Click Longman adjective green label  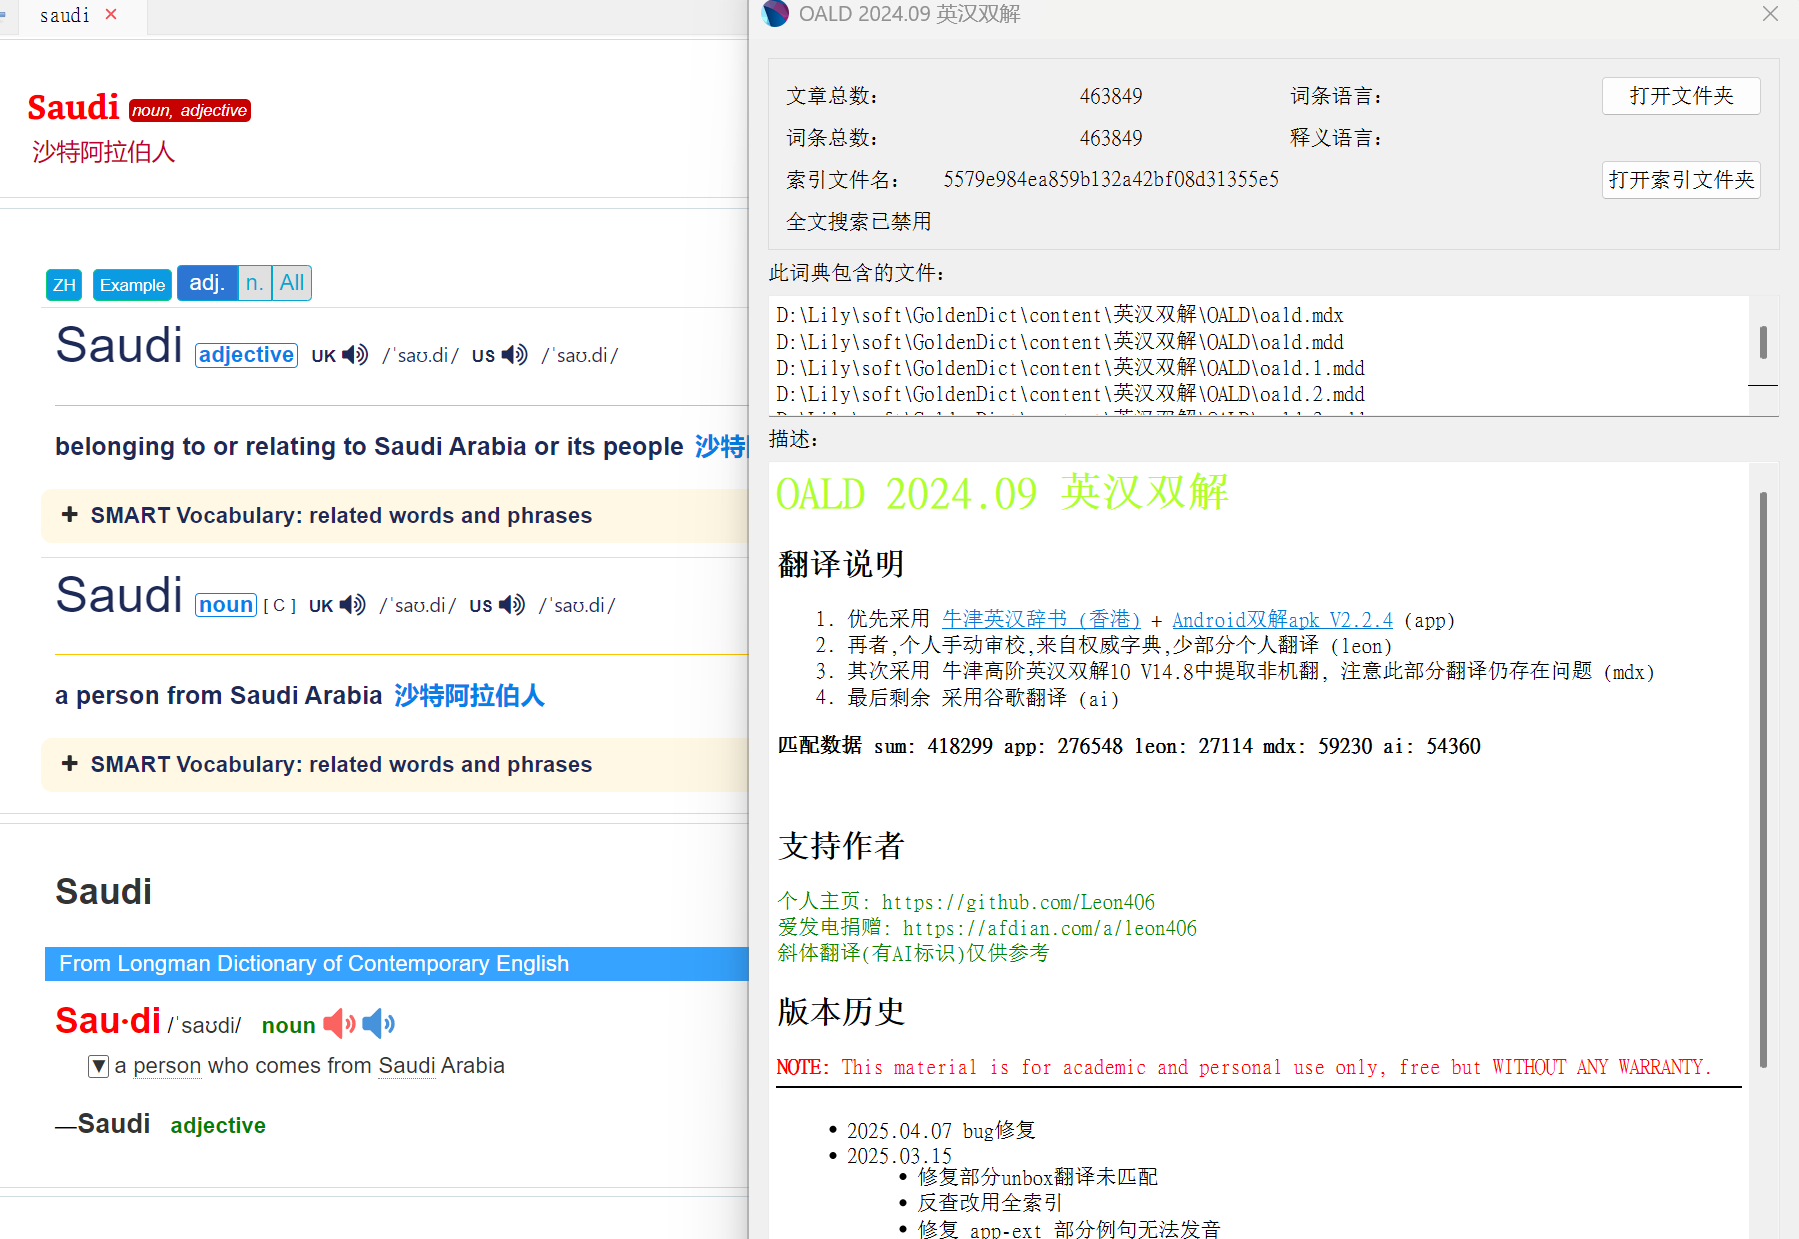coord(218,1126)
